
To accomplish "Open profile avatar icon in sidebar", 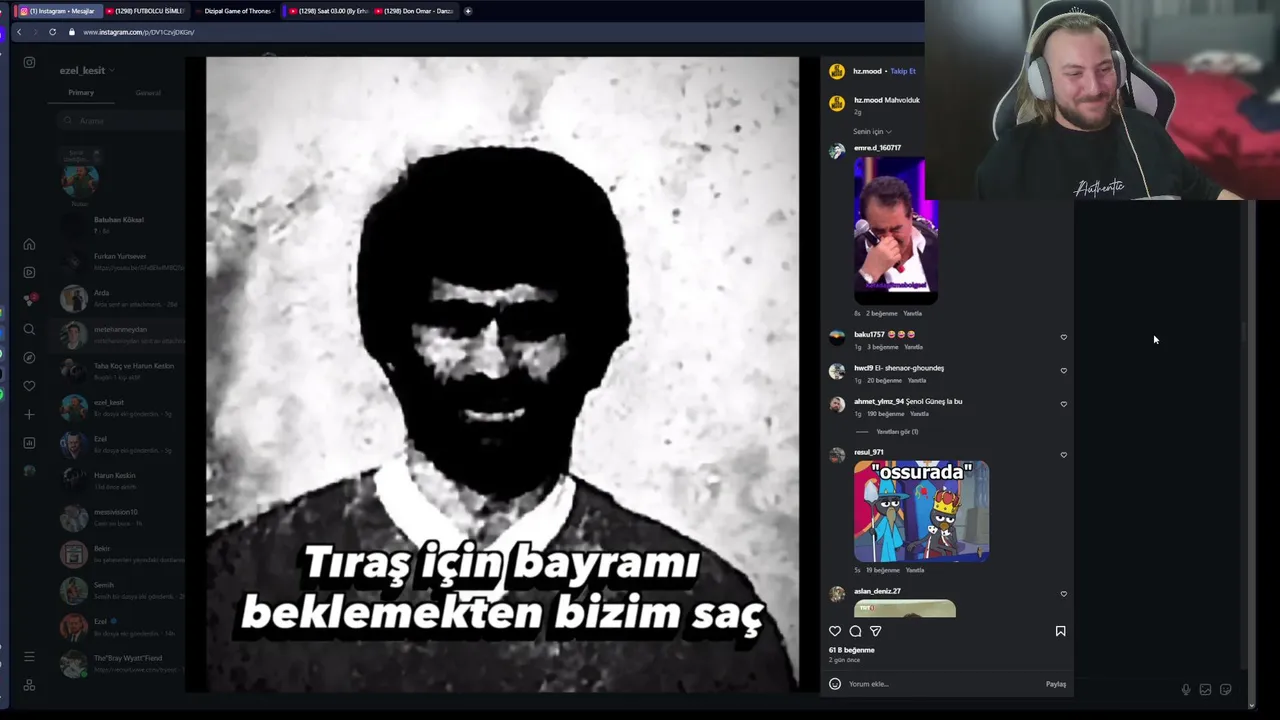I will point(29,471).
